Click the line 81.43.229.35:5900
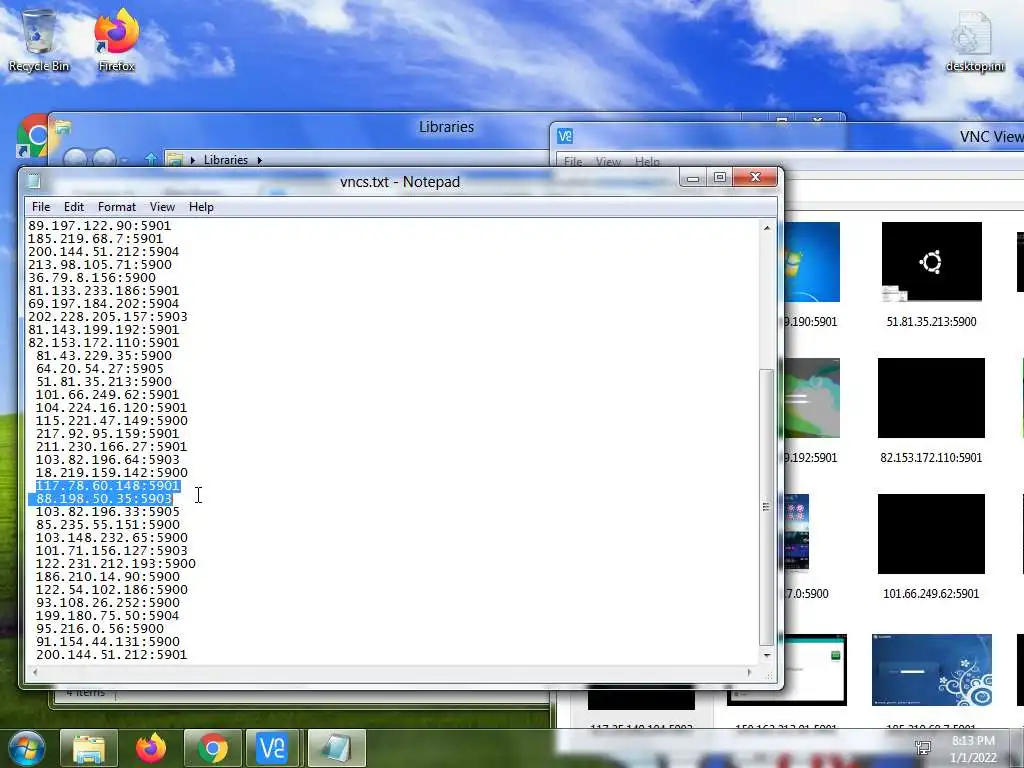1024x768 pixels. pyautogui.click(x=104, y=356)
